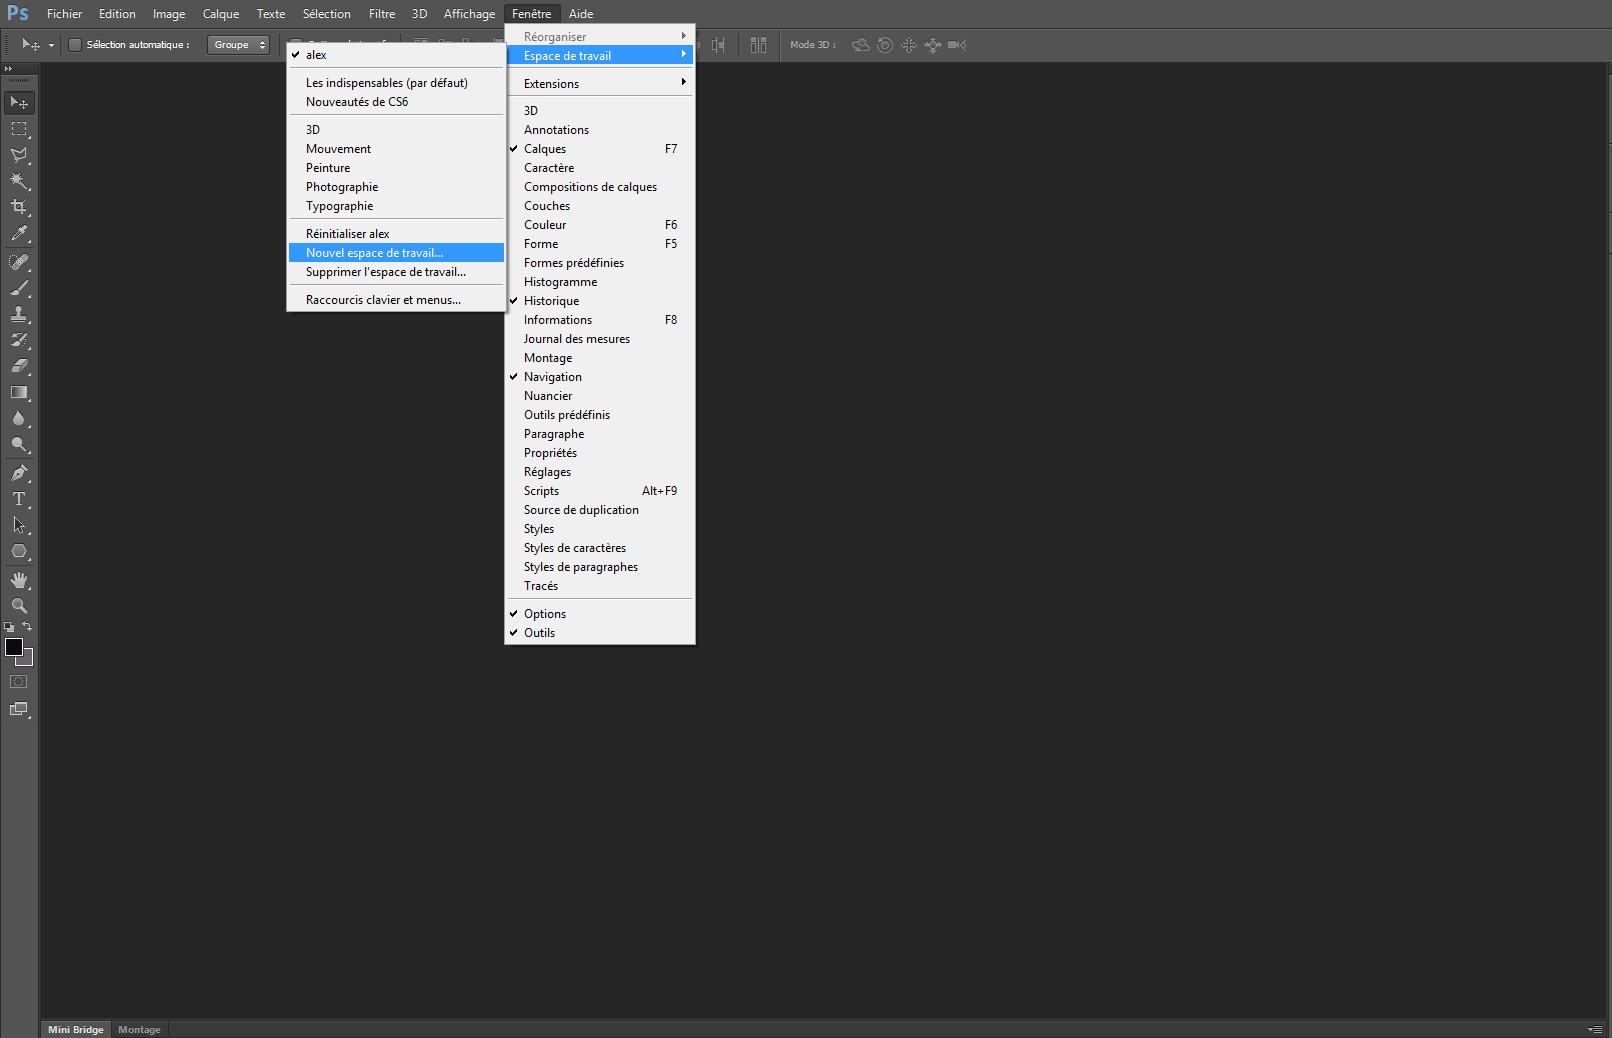1612x1038 pixels.
Task: Open the Filtre menu
Action: [382, 14]
